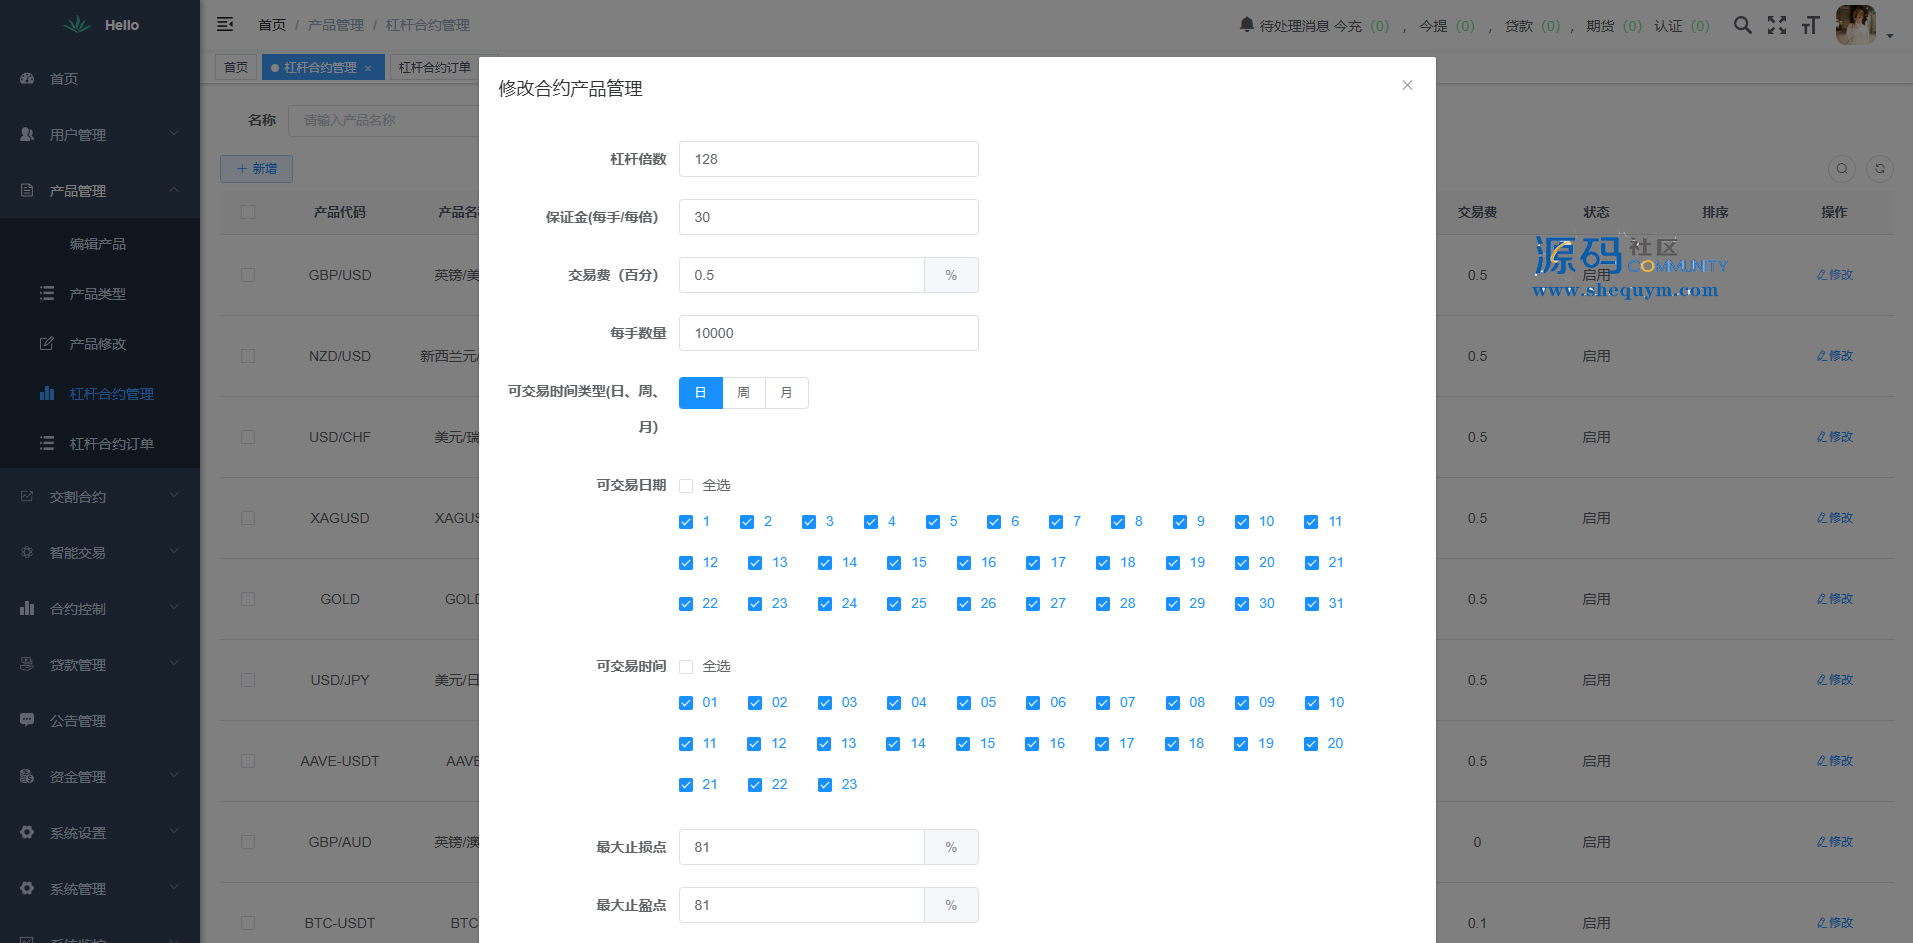Open 产品修改 edit icon item
This screenshot has height=943, width=1913.
[x=47, y=343]
